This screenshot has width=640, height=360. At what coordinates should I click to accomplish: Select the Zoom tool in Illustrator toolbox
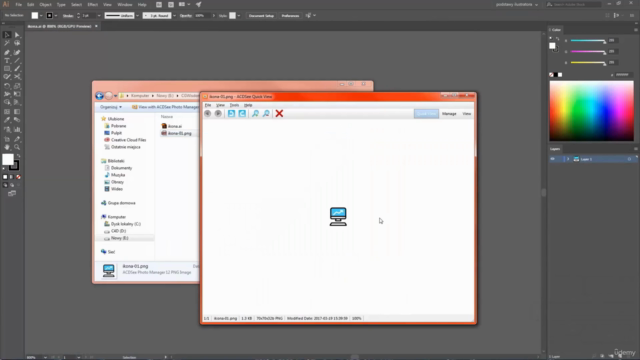click(x=17, y=147)
